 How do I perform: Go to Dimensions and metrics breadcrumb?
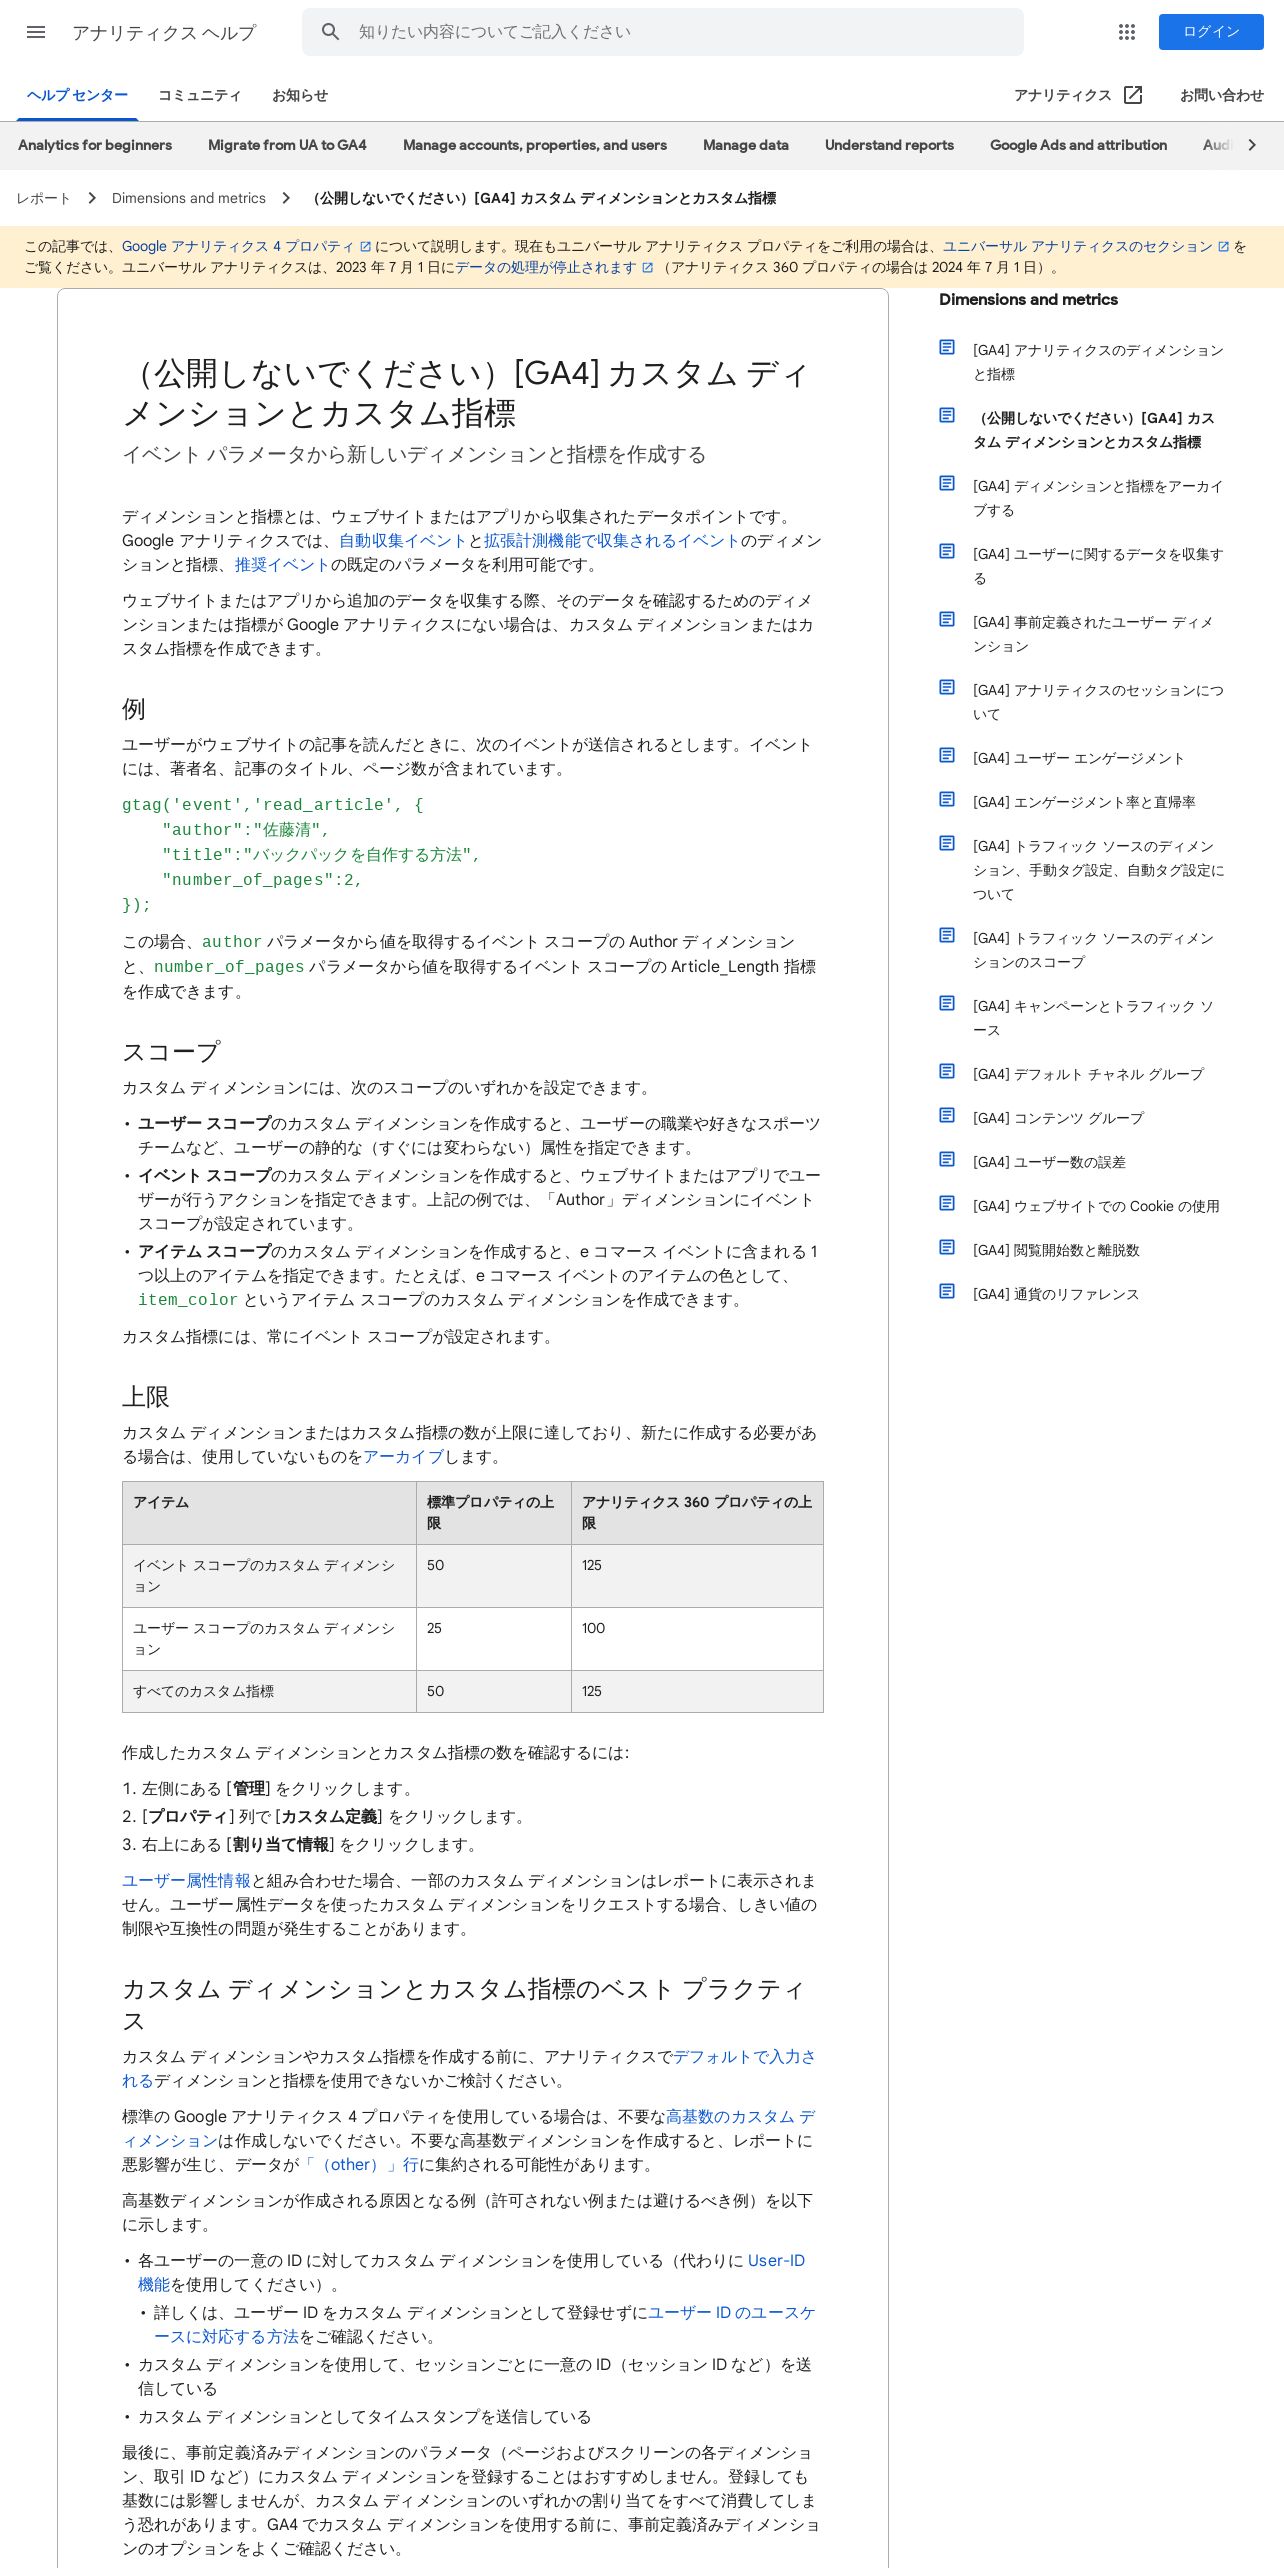(x=189, y=198)
